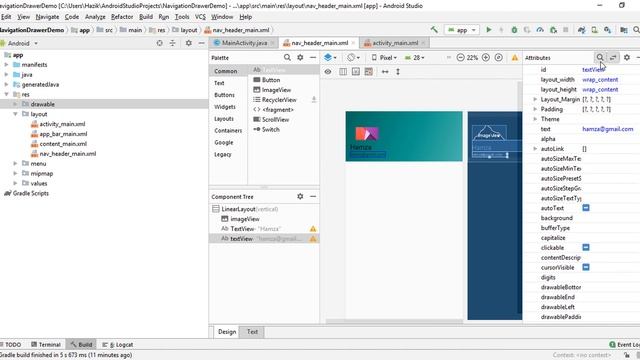This screenshot has width=640, height=360.
Task: Open TODO tool window
Action: (x=10, y=344)
